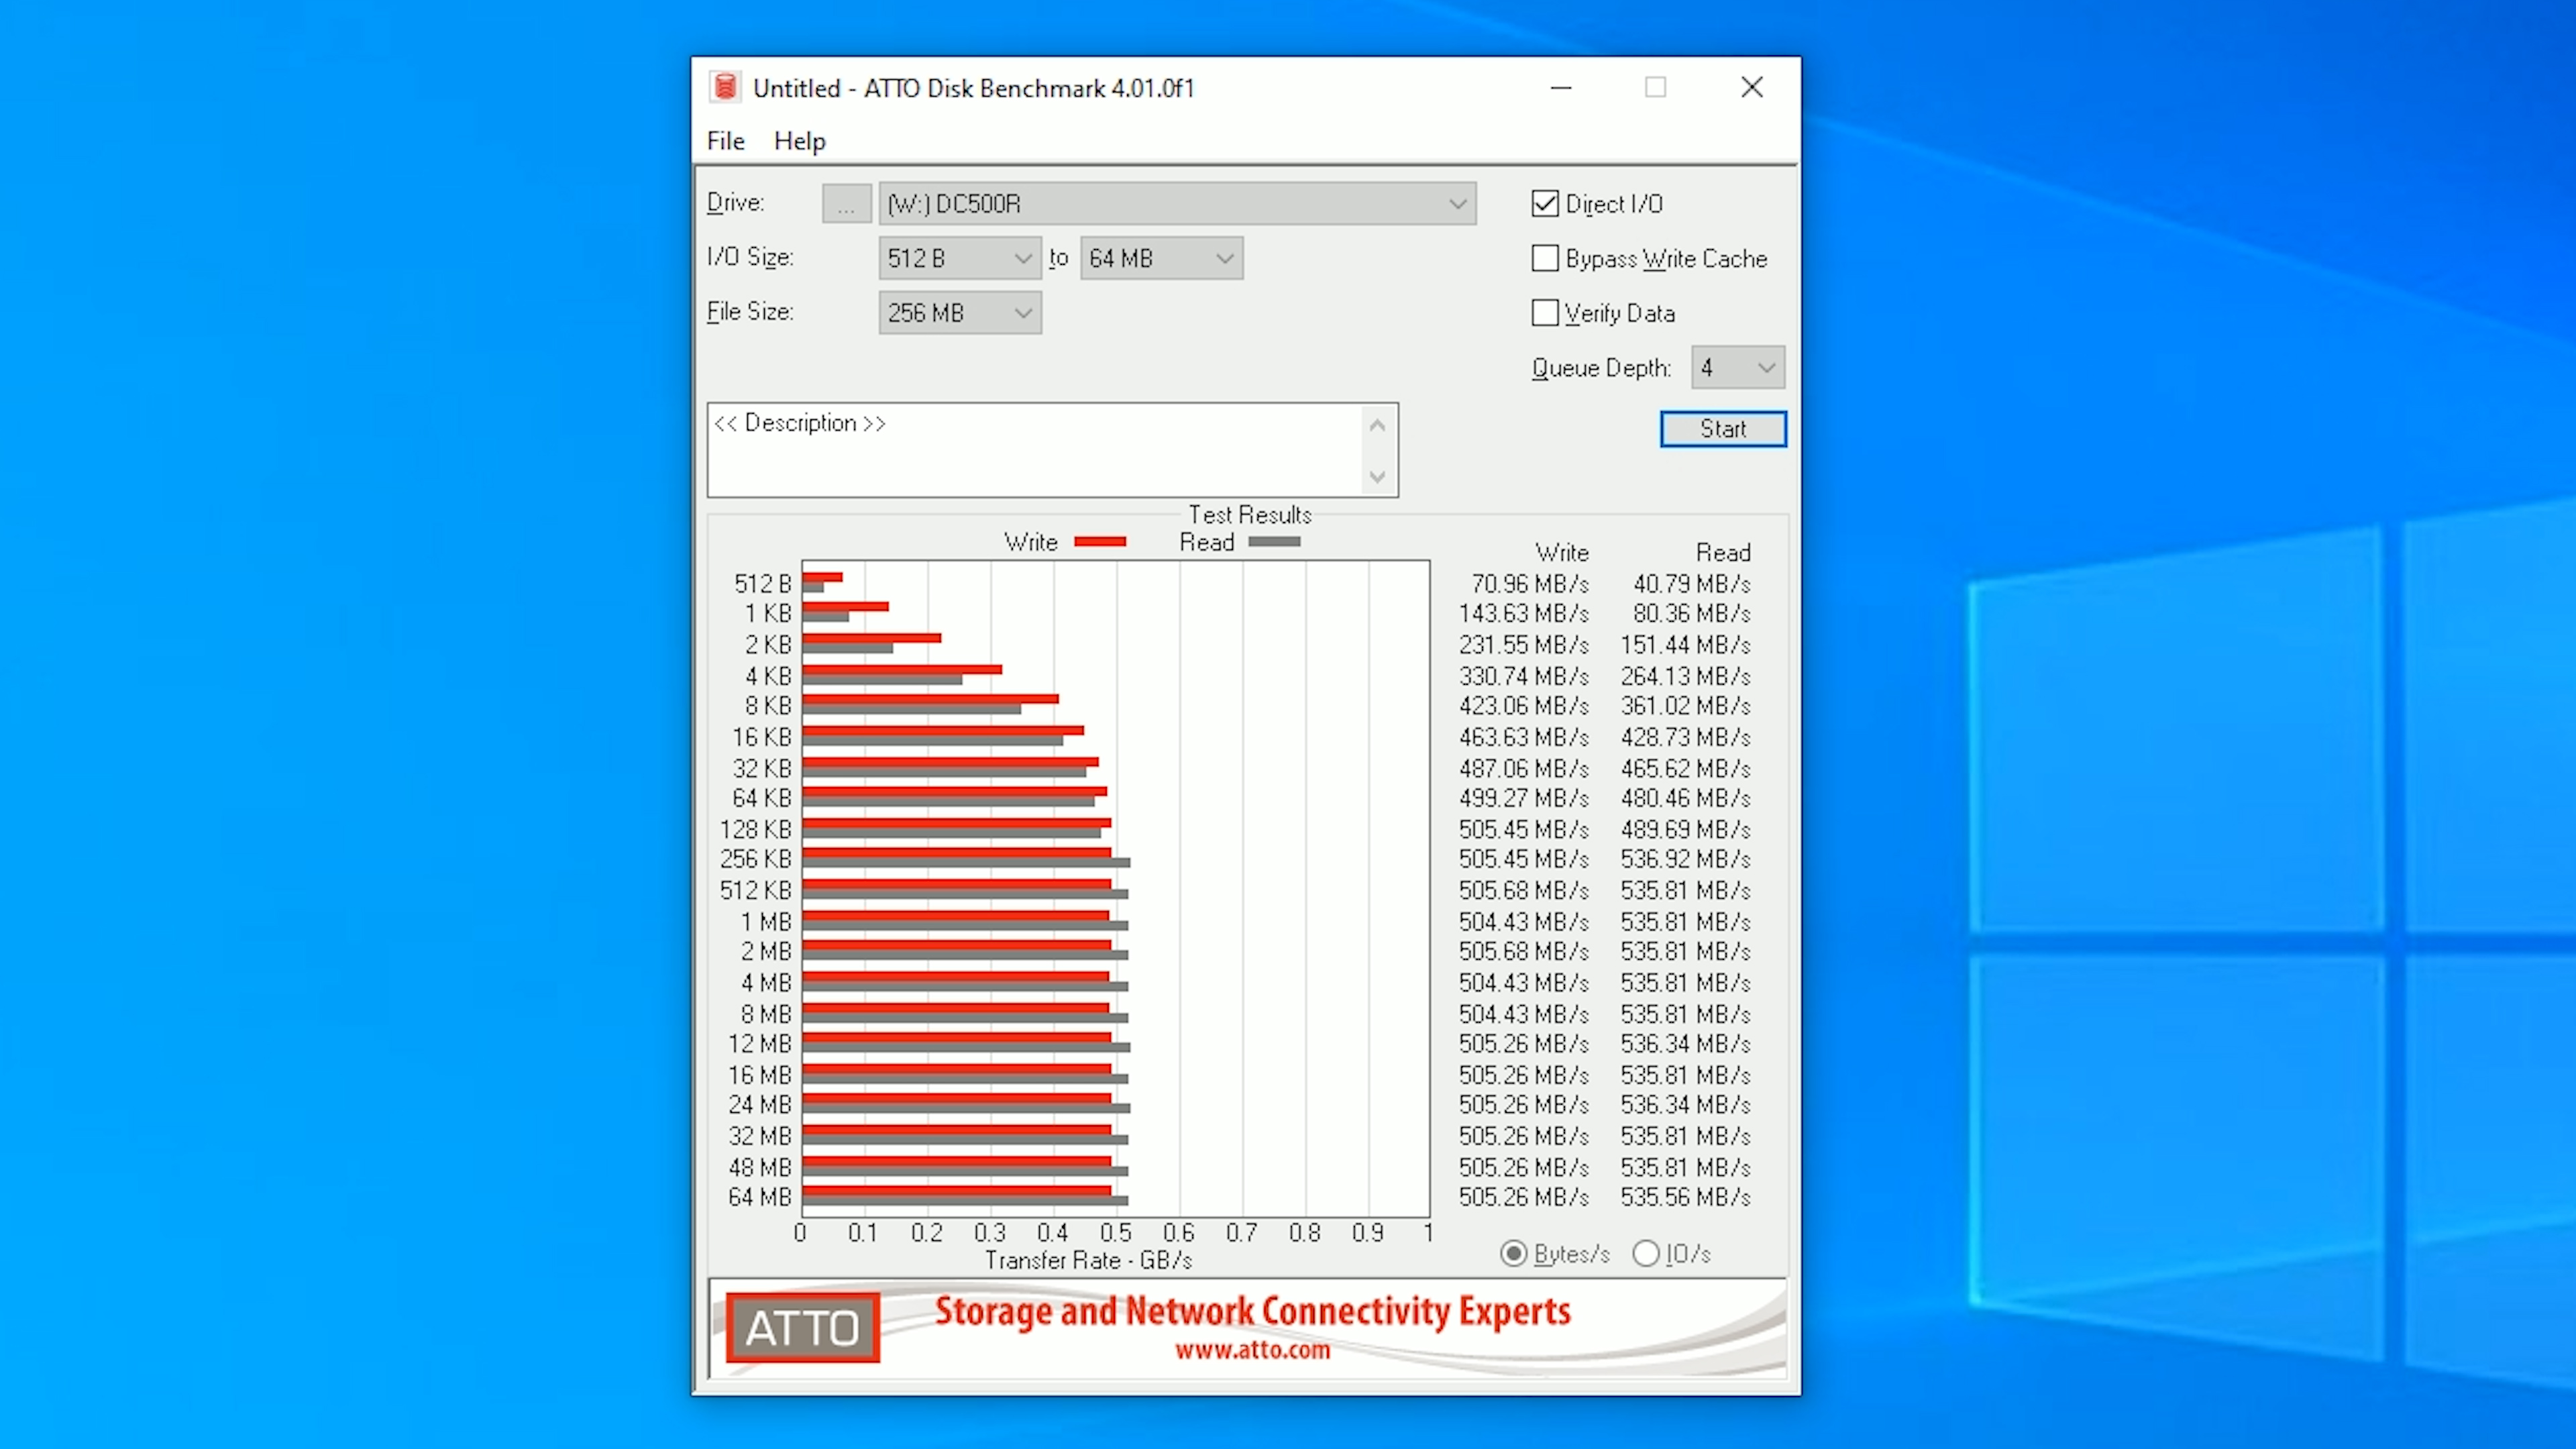
Task: Click the description box scroll down arrow
Action: click(1377, 476)
